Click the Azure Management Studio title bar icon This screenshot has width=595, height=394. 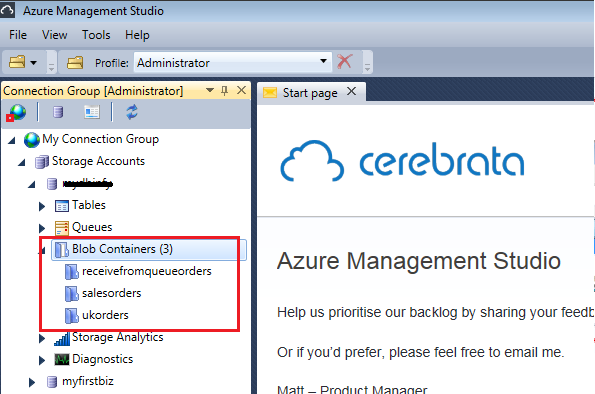pos(7,10)
